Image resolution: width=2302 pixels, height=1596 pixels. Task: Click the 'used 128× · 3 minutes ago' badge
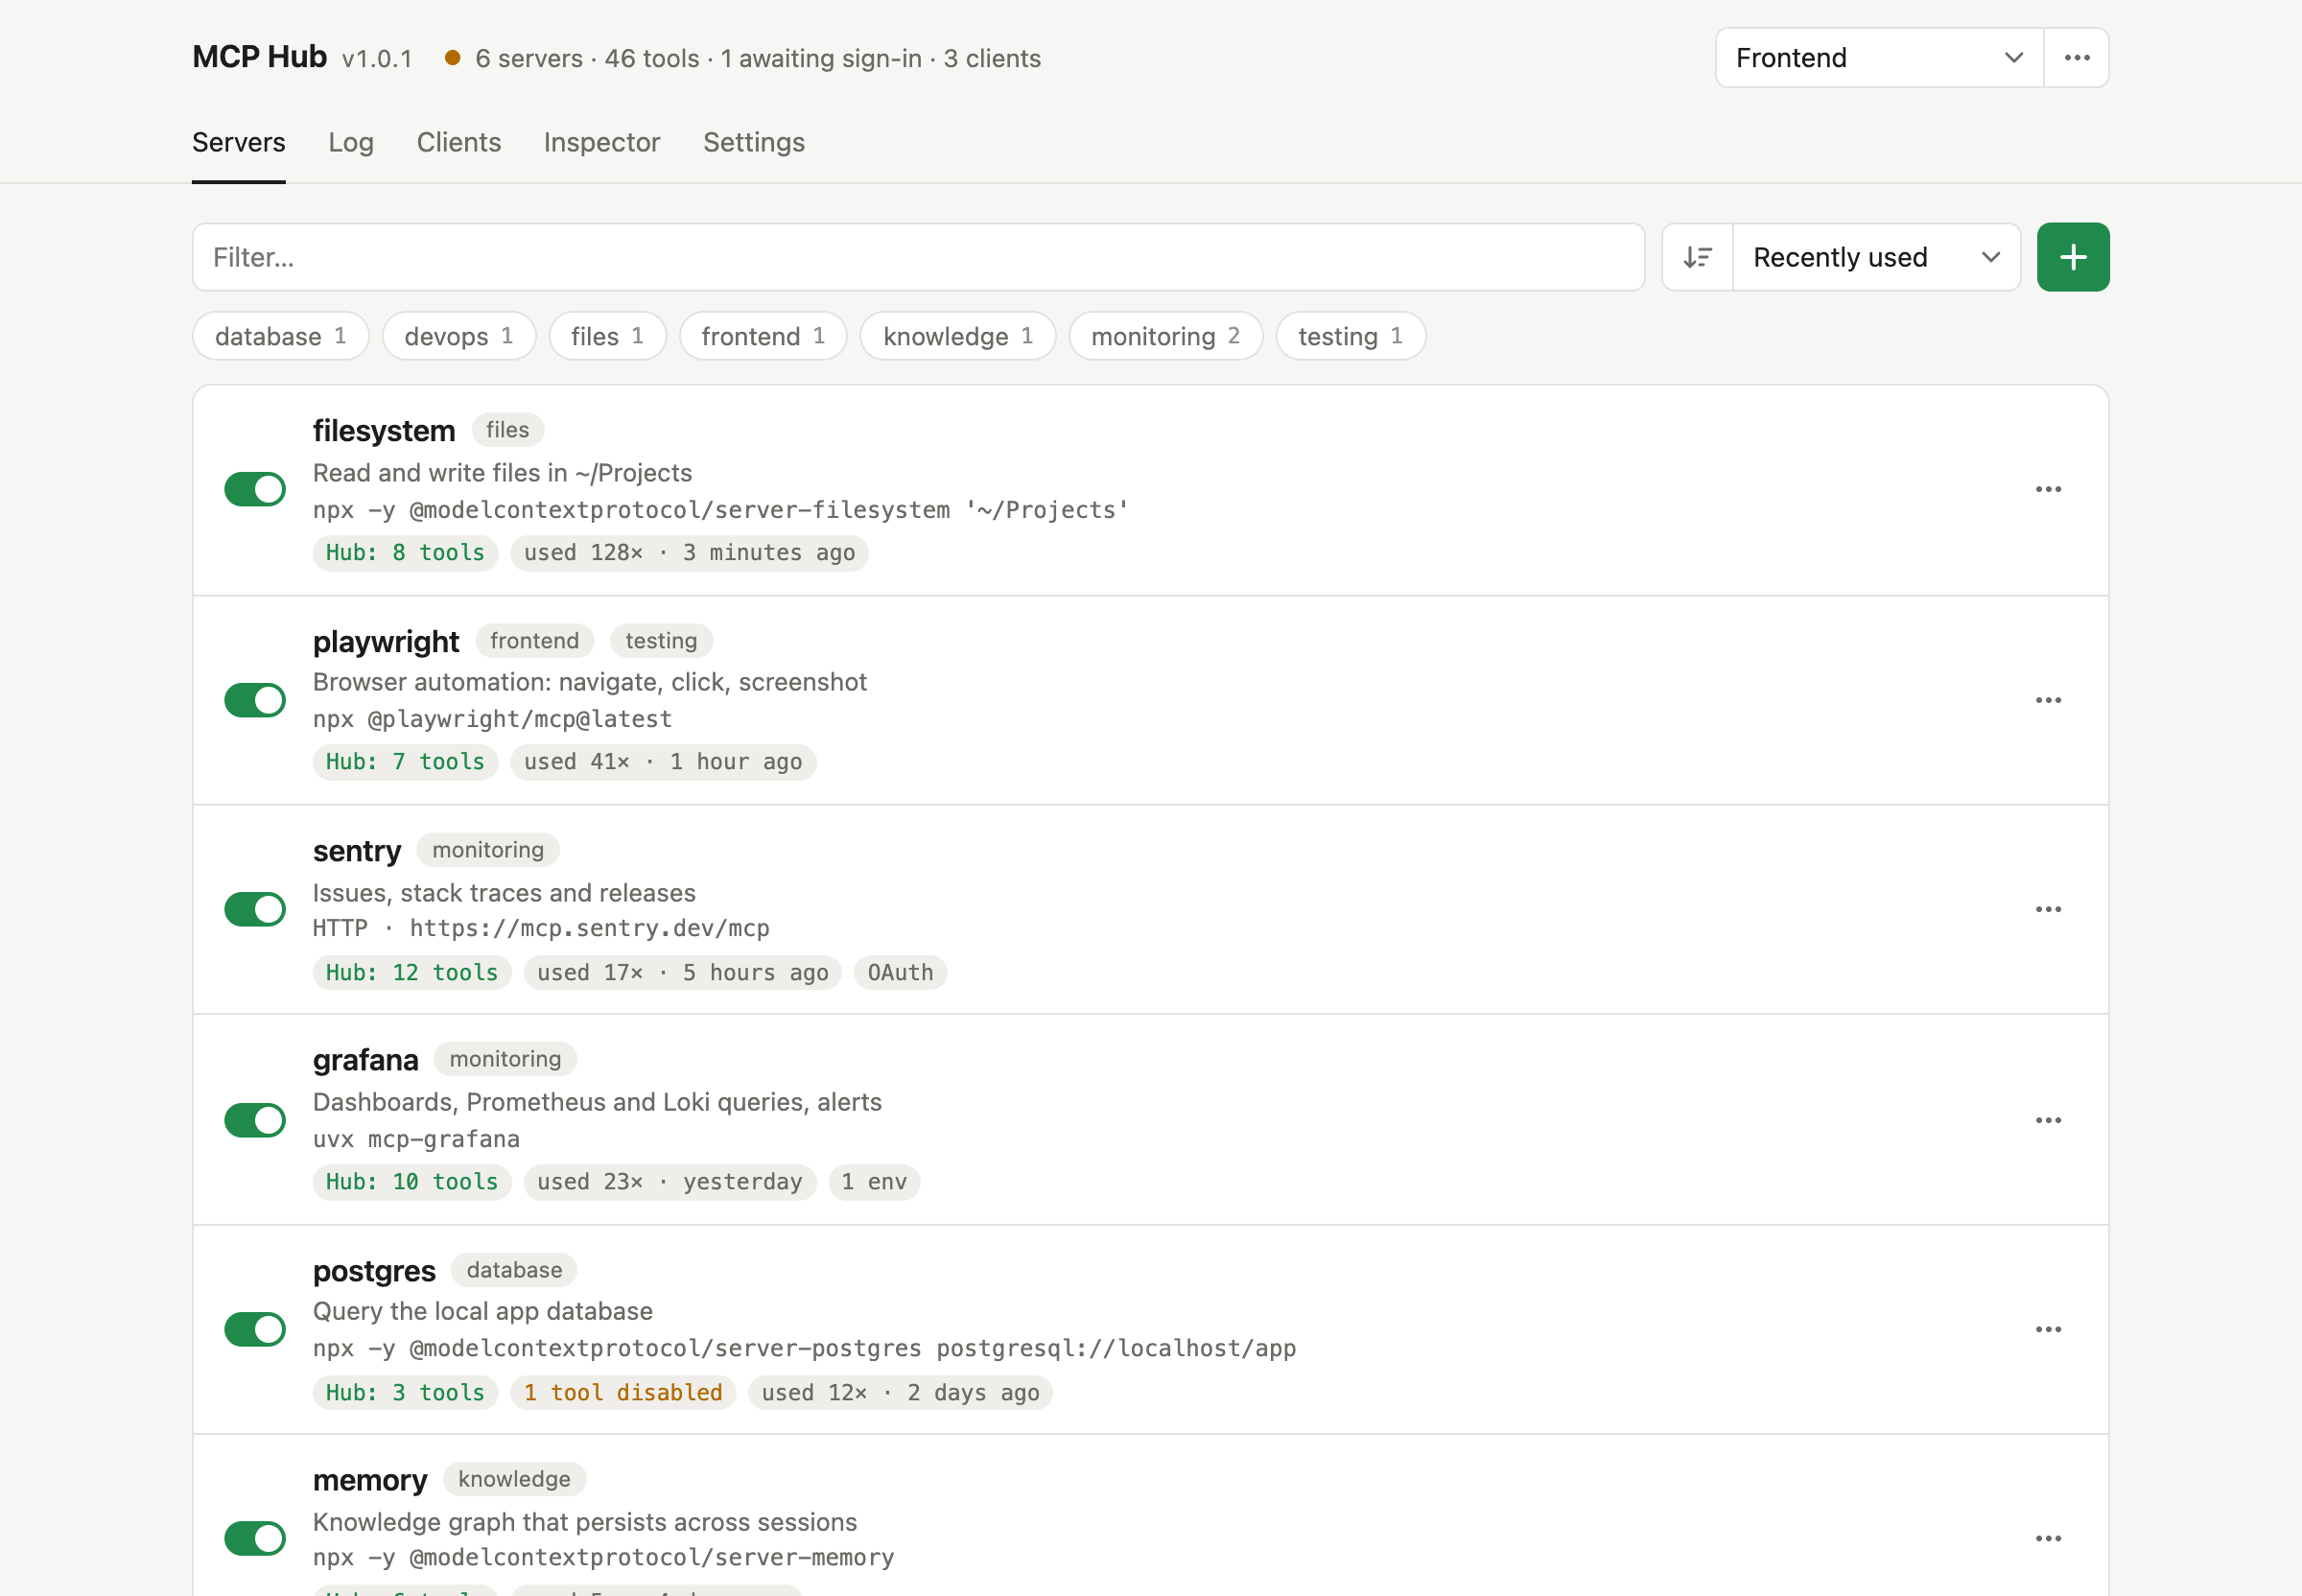click(x=689, y=552)
